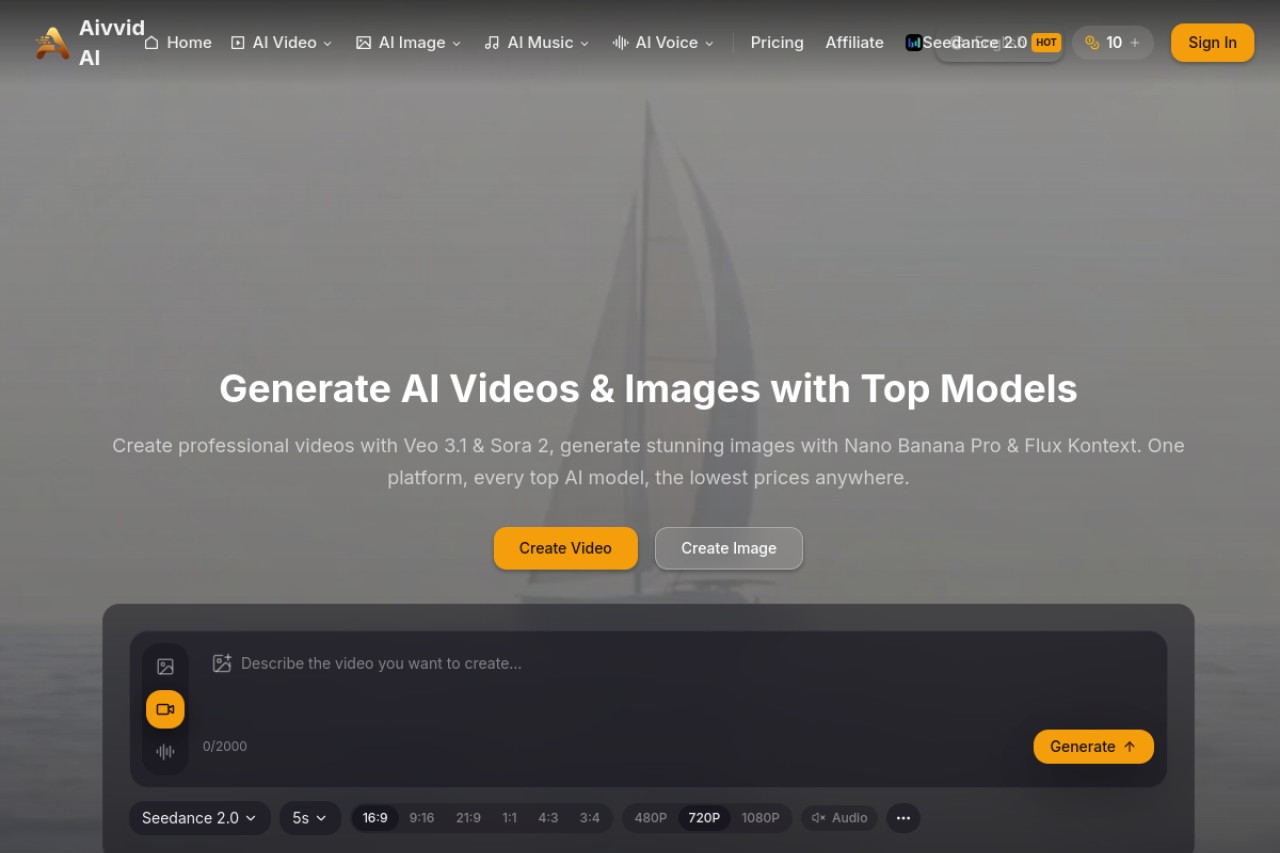Pick the 4:3 aspect ratio
Viewport: 1280px width, 853px height.
pos(548,818)
